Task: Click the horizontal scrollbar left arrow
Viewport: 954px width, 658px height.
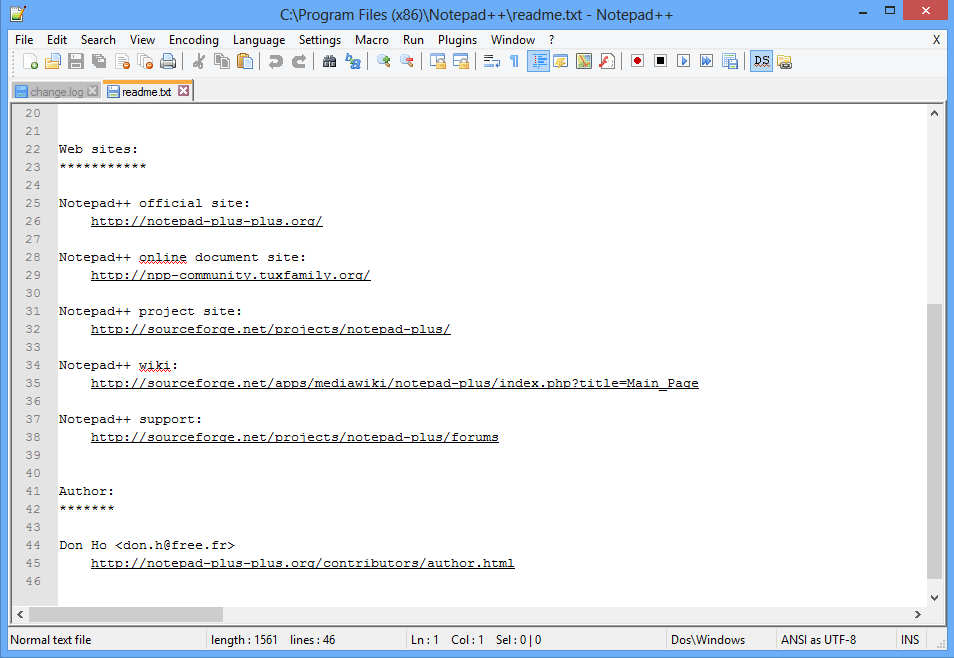Action: point(20,615)
